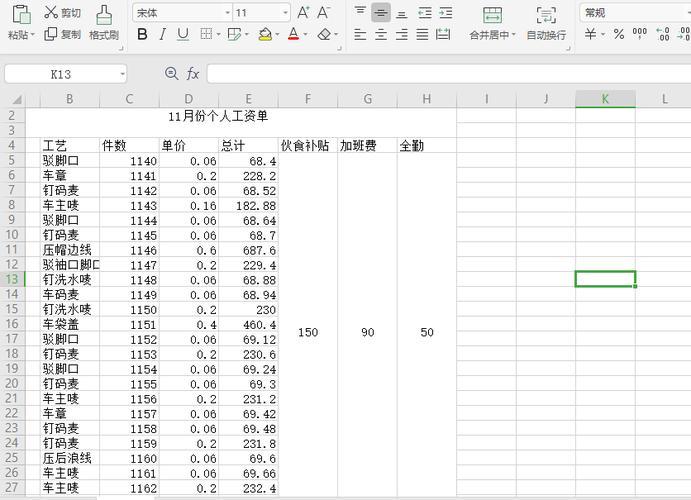Open the 宋体 font name dropdown

point(228,13)
